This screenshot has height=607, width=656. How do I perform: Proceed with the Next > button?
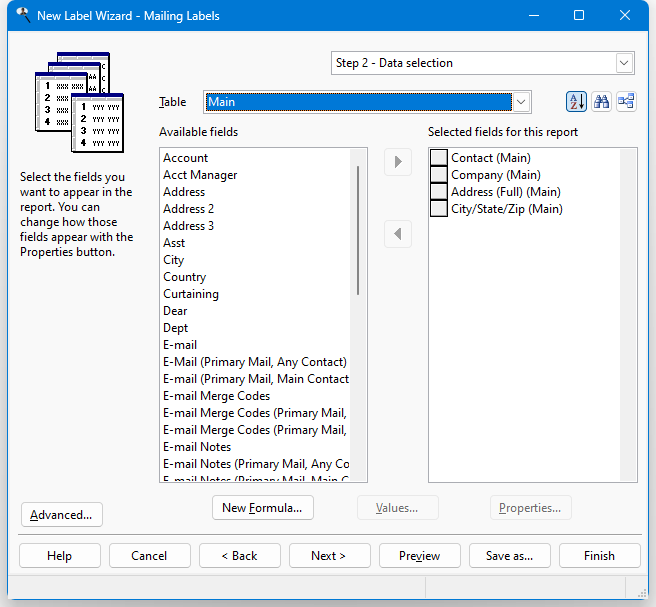point(329,556)
